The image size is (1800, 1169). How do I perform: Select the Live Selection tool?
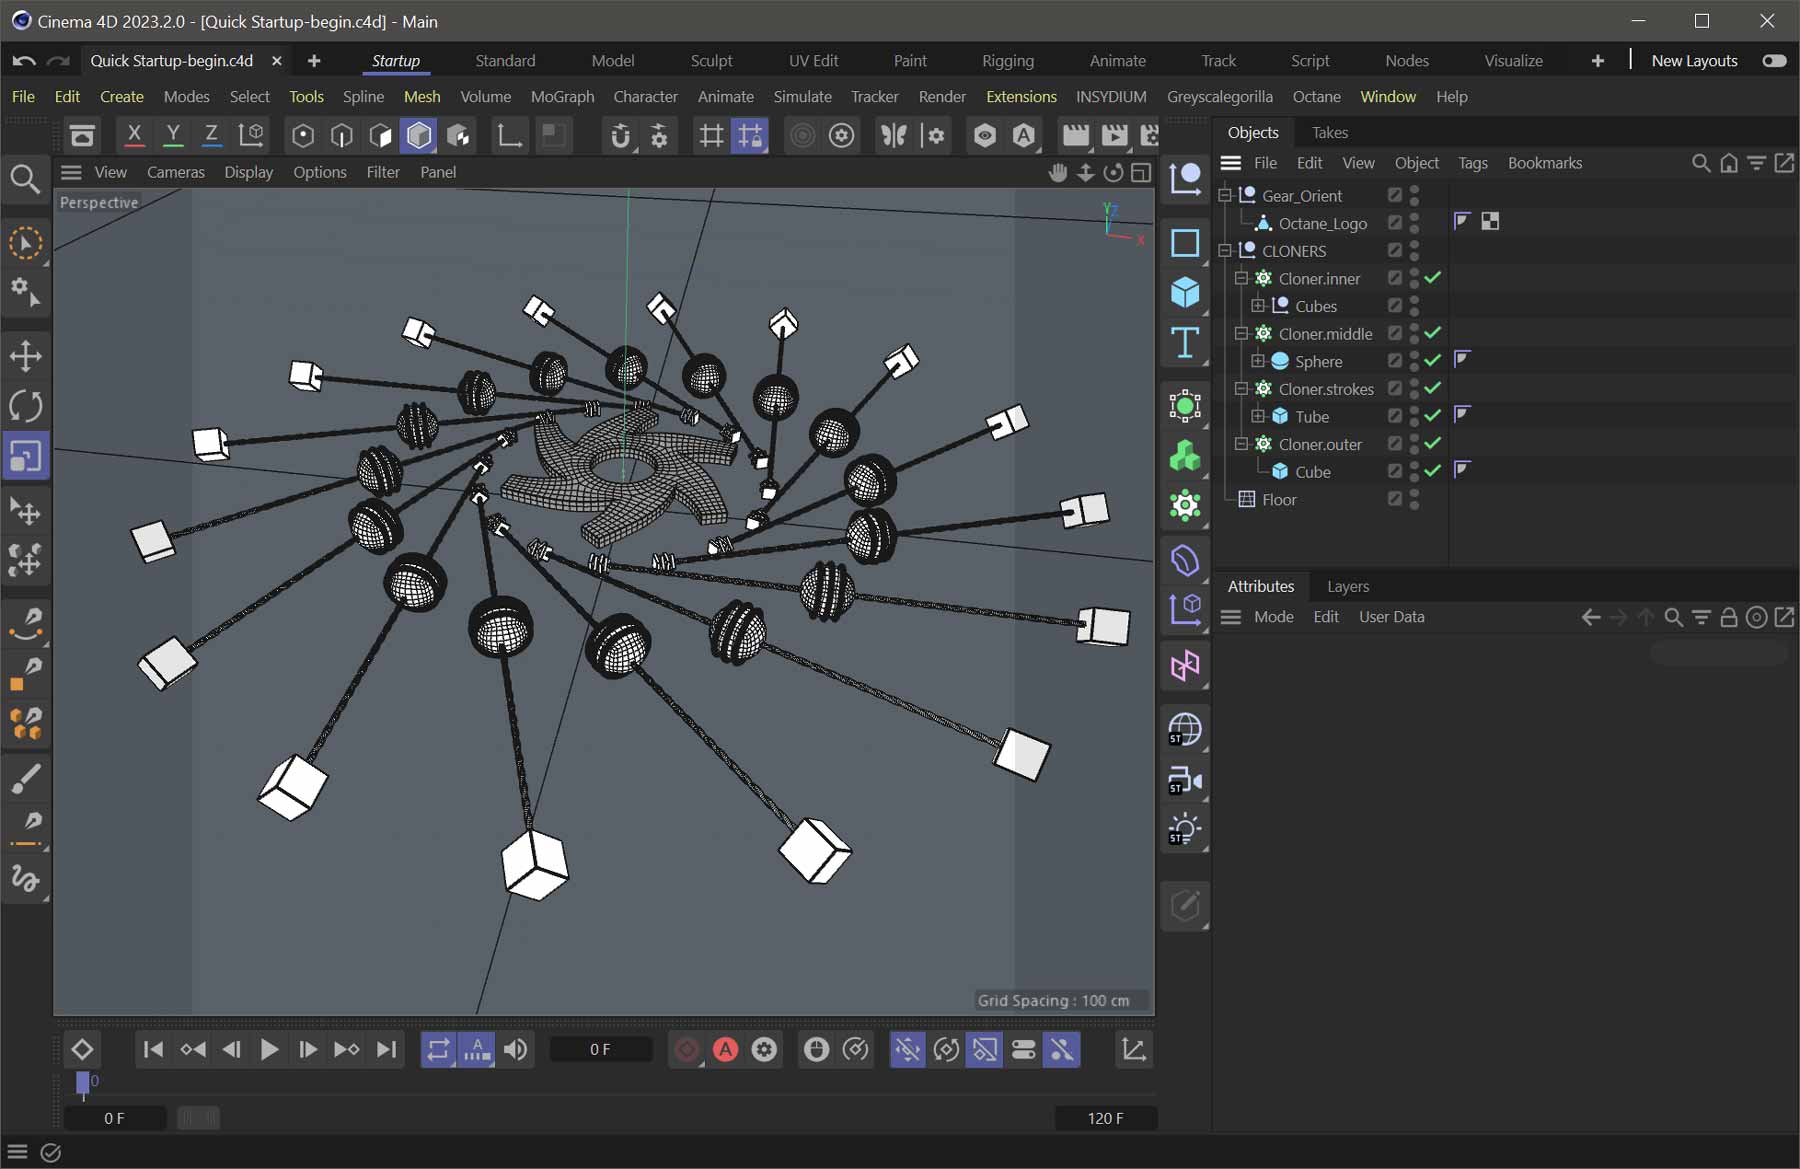point(25,243)
